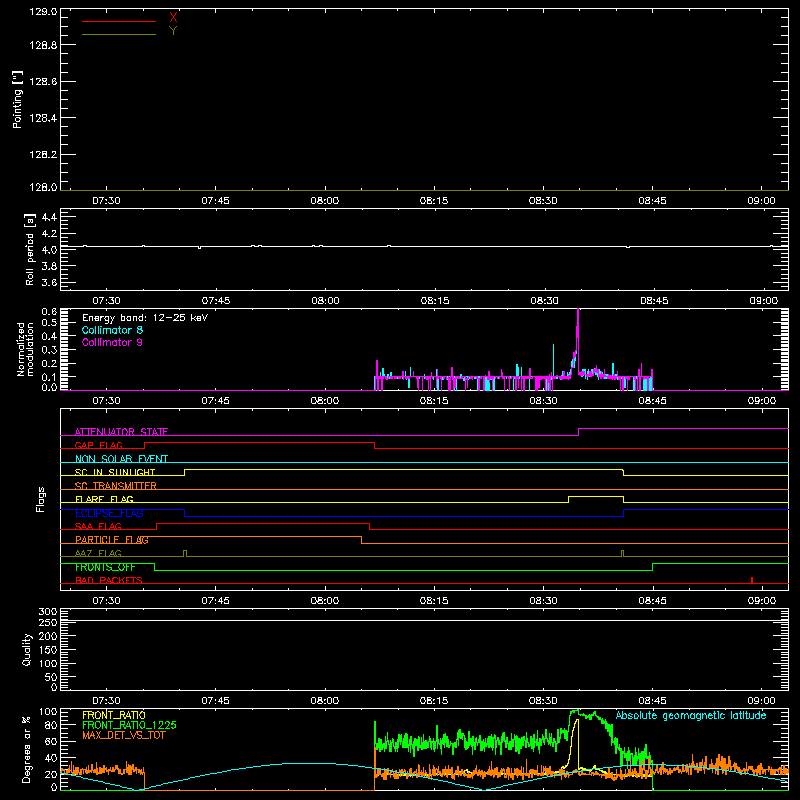The height and width of the screenshot is (800, 800).
Task: Click the 129.0 tick label
Action: pyautogui.click(x=43, y=11)
